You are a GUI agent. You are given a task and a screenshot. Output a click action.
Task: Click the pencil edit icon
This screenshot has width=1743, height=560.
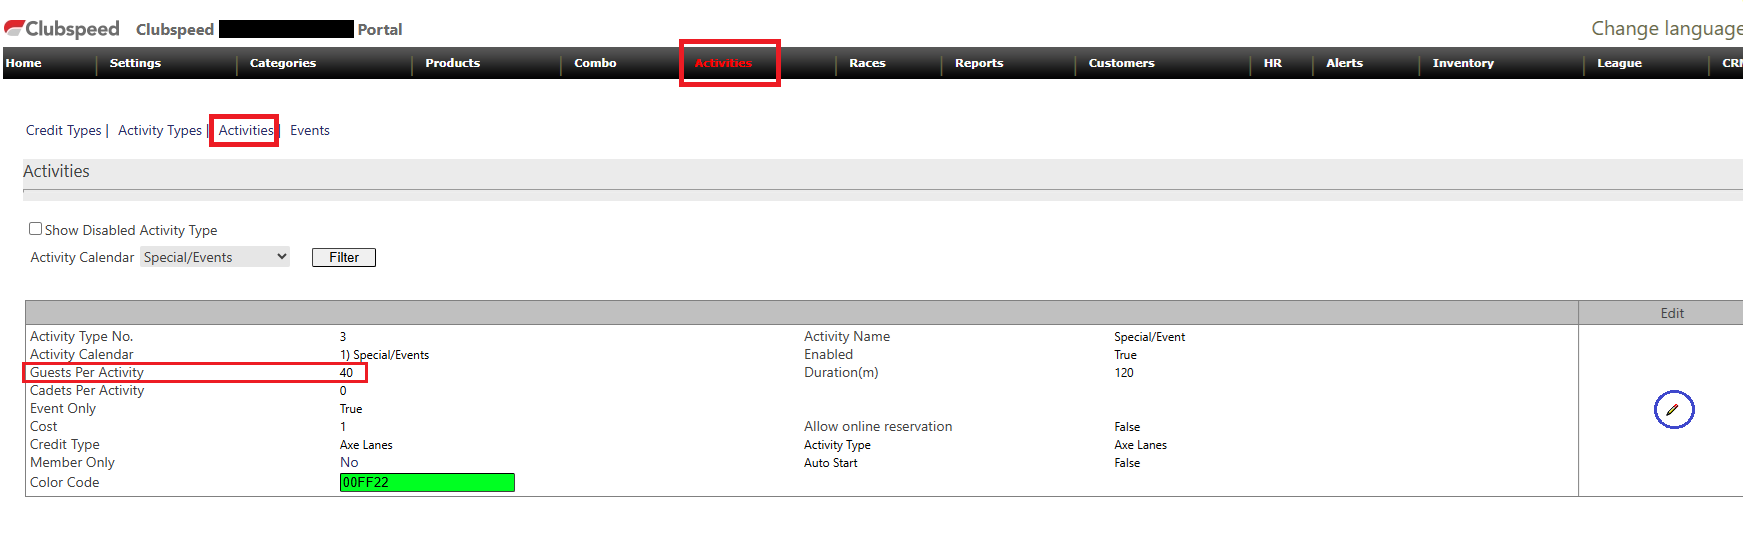tap(1673, 410)
